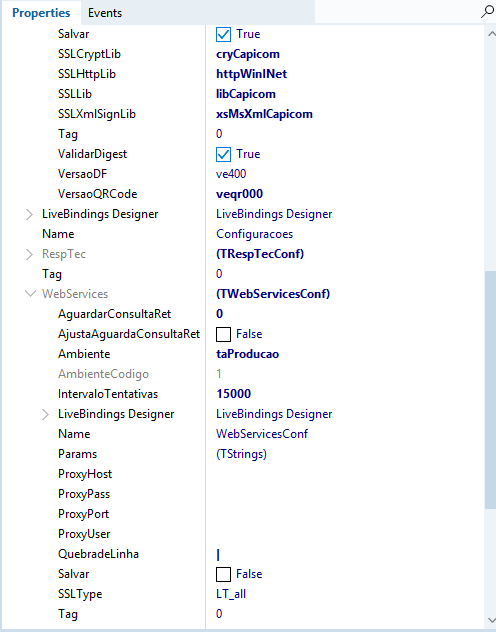Collapse the WebServices property group
This screenshot has width=496, height=632.
[x=30, y=294]
